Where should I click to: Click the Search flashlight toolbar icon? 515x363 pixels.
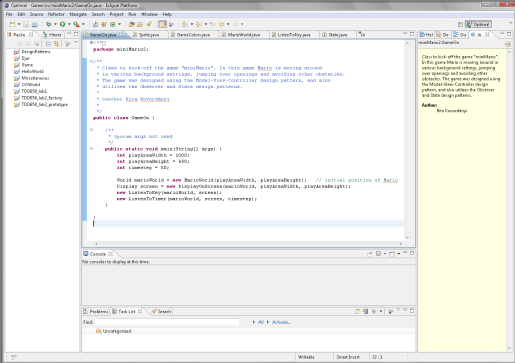coord(149,24)
